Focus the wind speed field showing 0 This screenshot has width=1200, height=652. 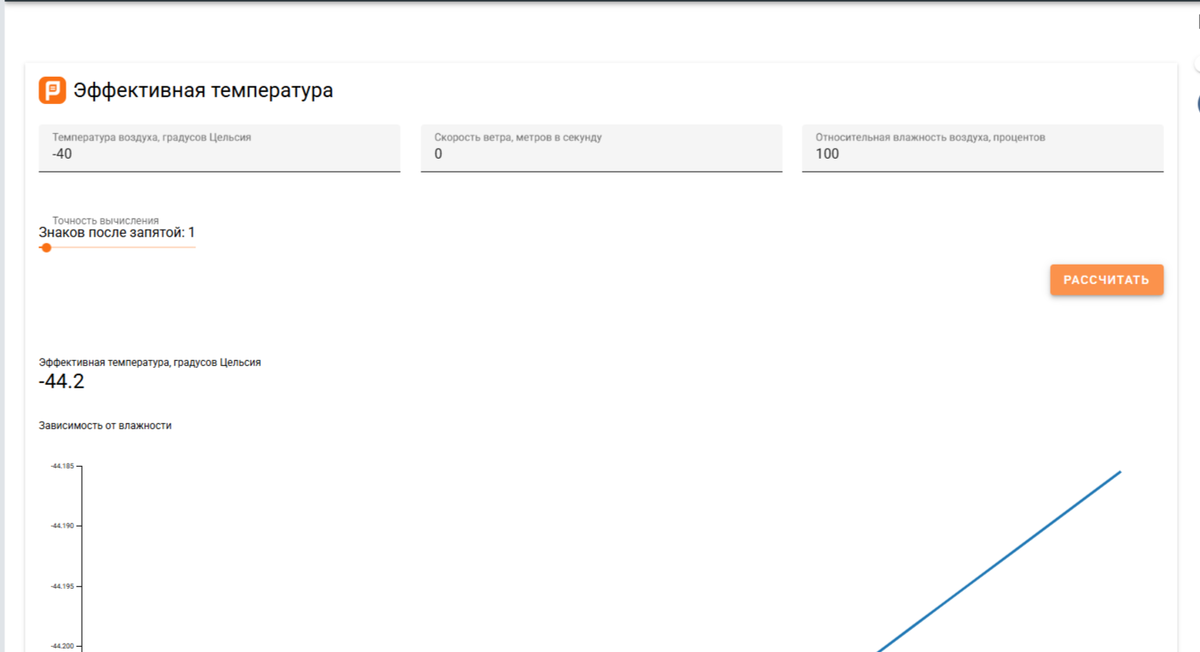pos(601,148)
